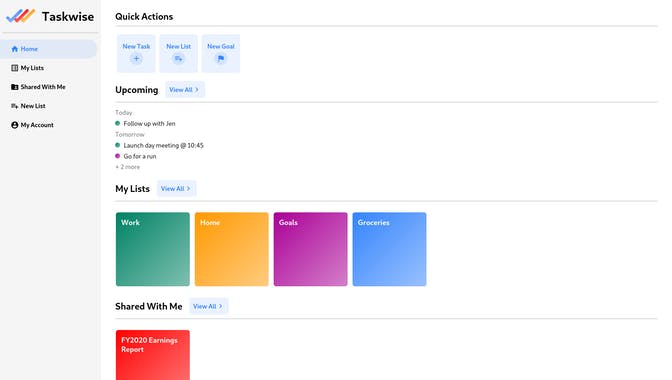The width and height of the screenshot is (672, 380).
Task: Click purple dot beside Go for a run
Action: pos(117,156)
